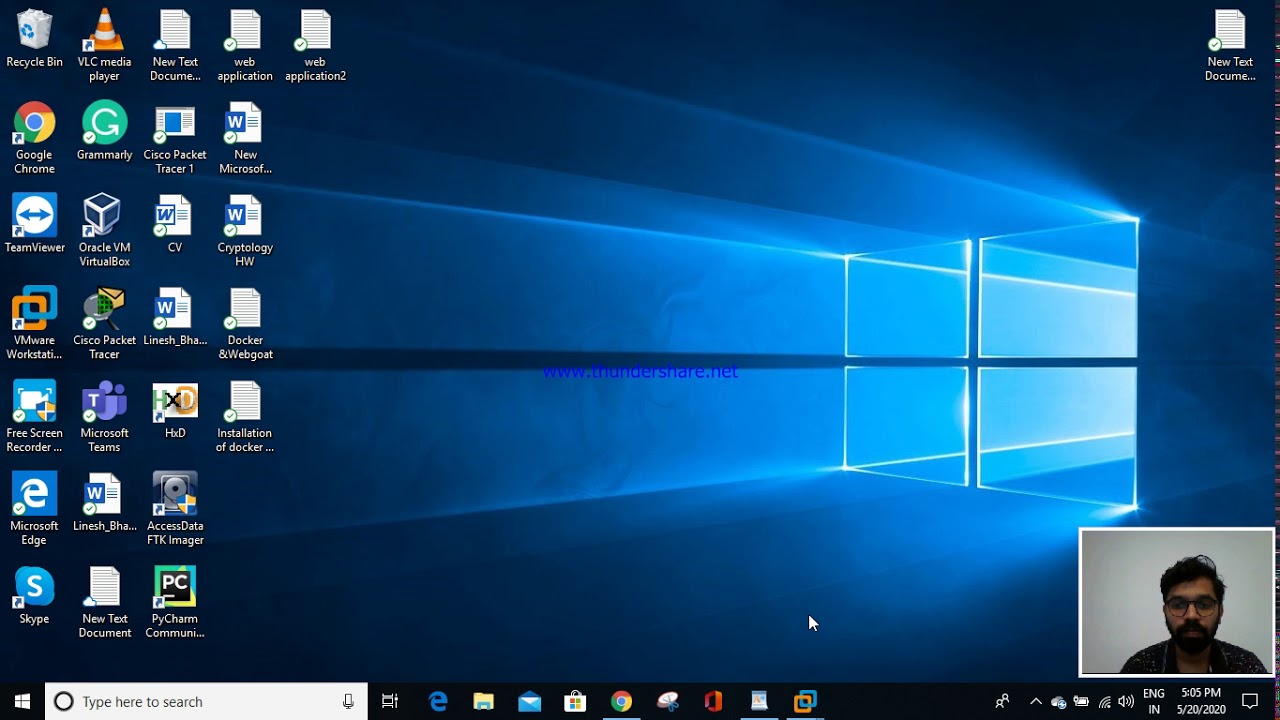Open the volume control in tray

[1127, 702]
